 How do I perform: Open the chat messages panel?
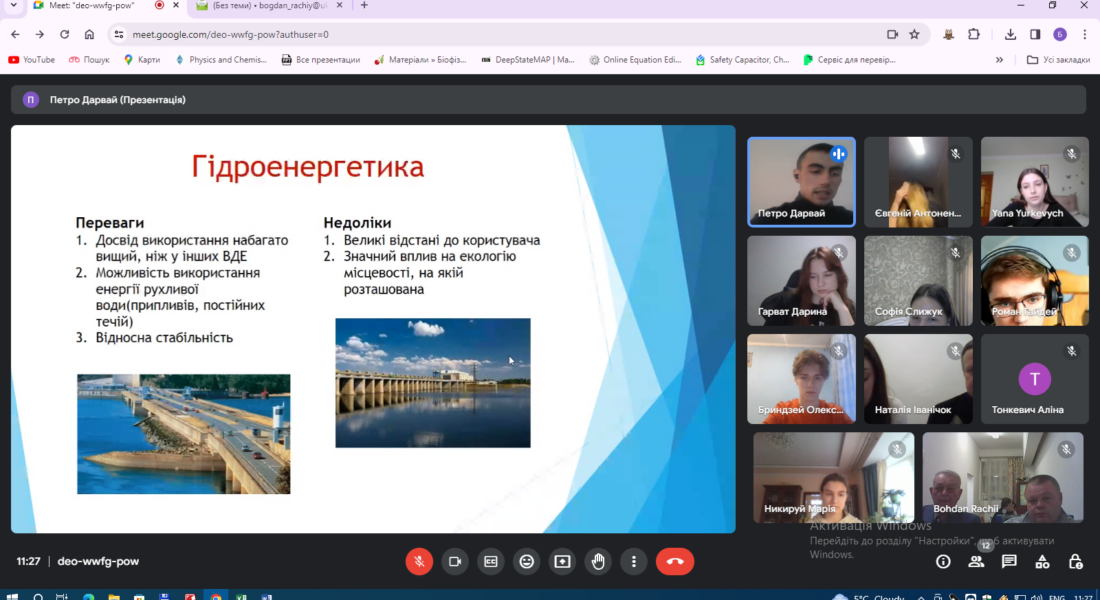click(1009, 562)
